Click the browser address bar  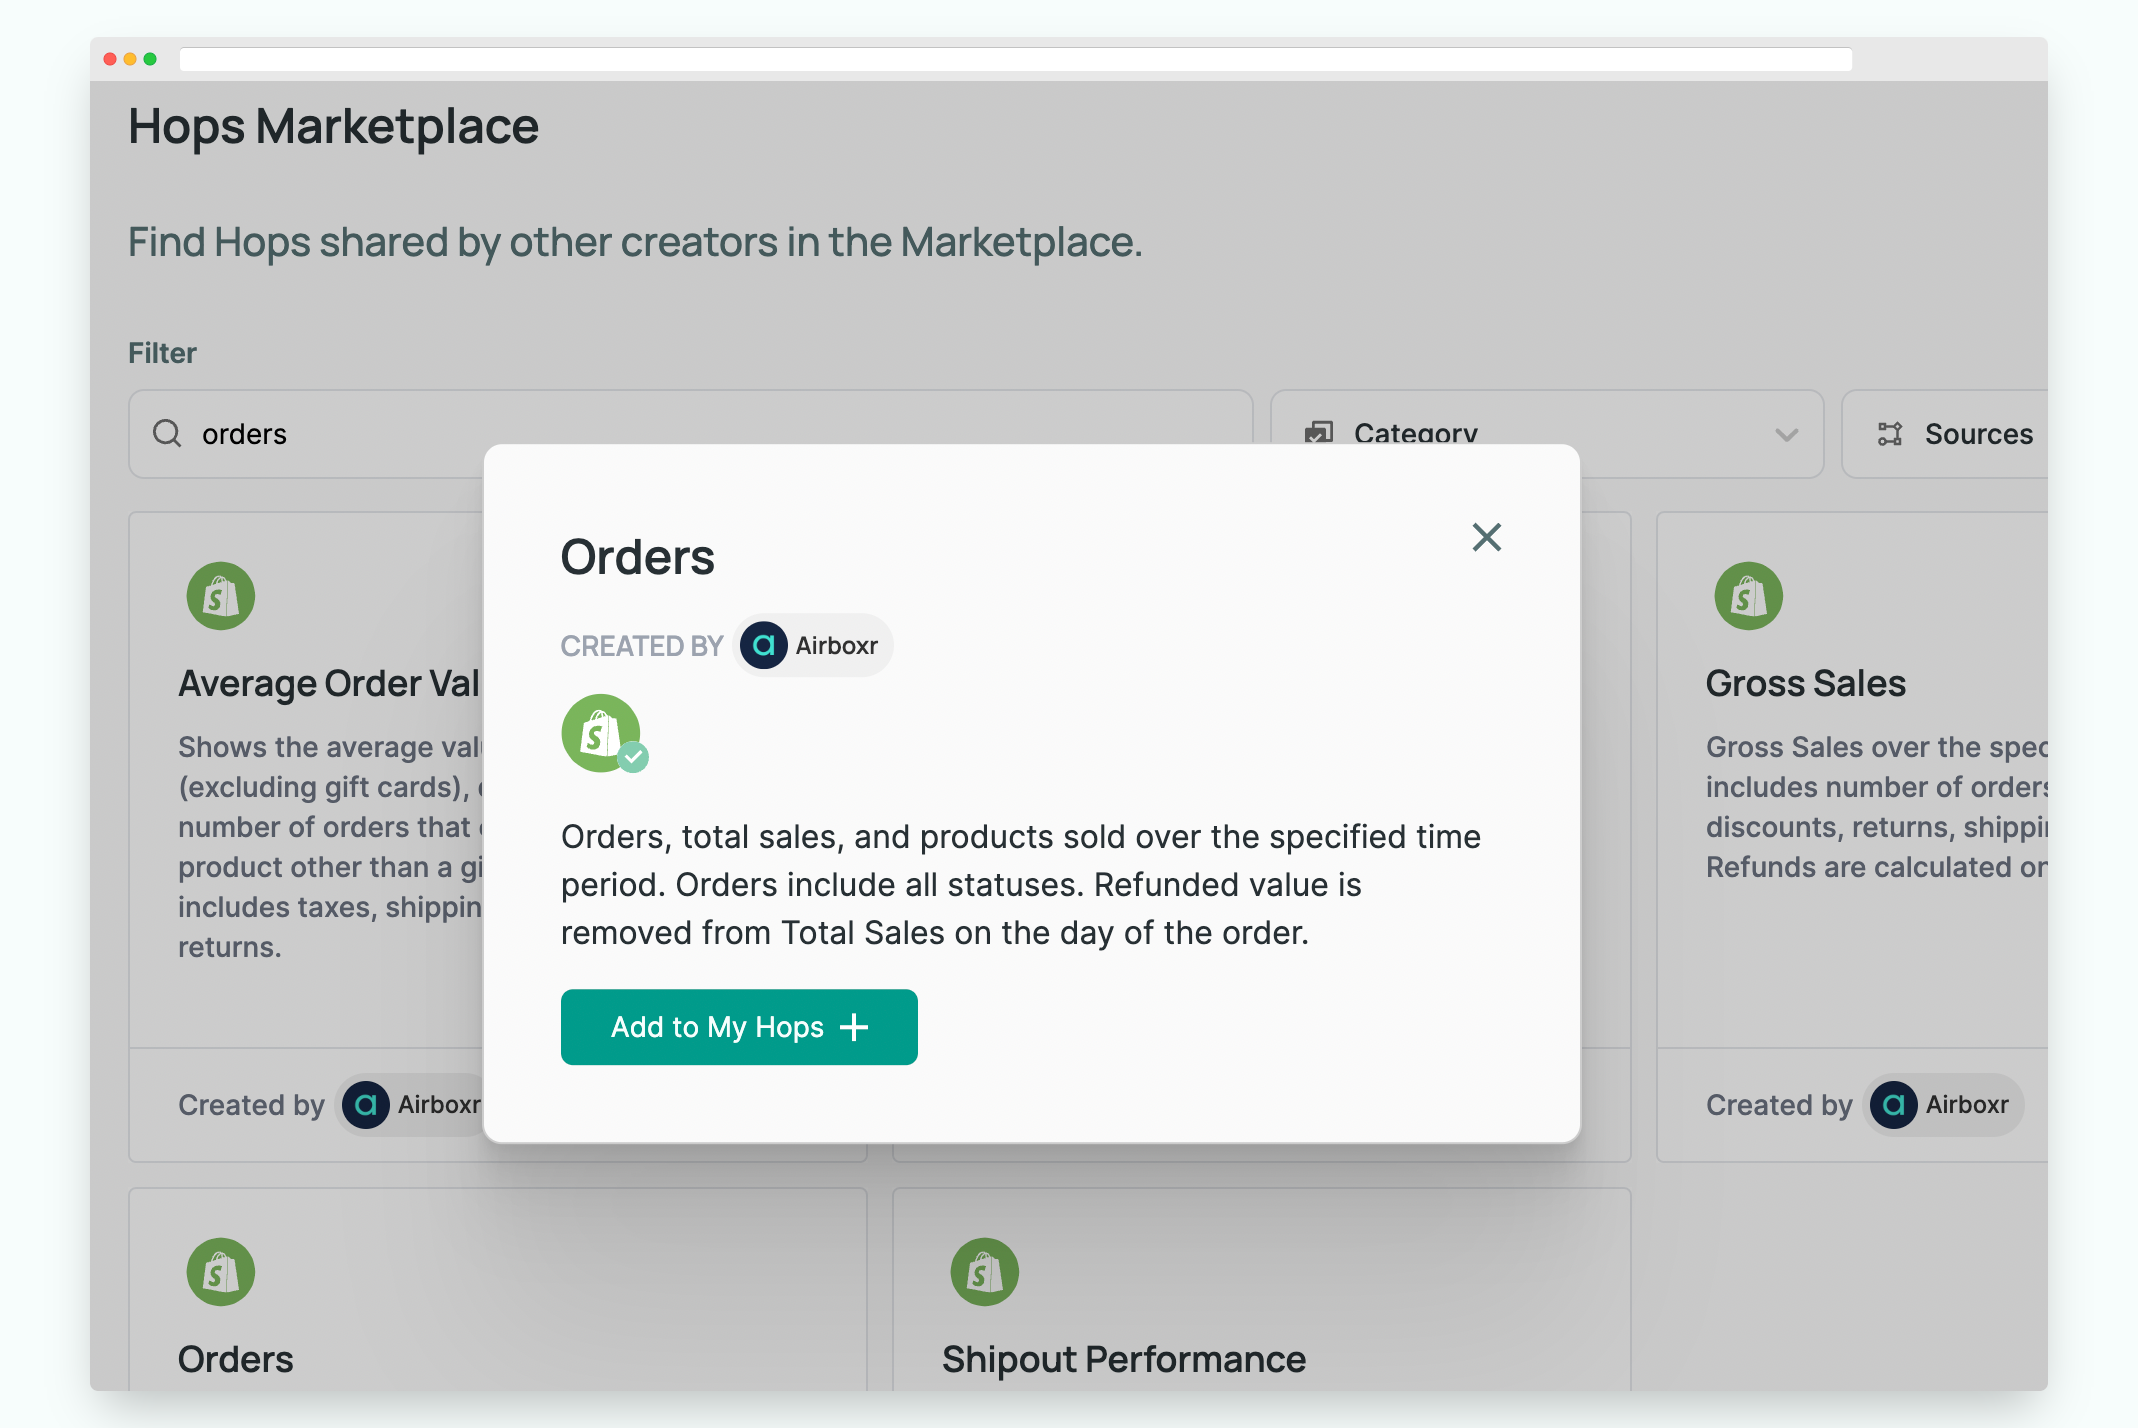click(x=1015, y=59)
